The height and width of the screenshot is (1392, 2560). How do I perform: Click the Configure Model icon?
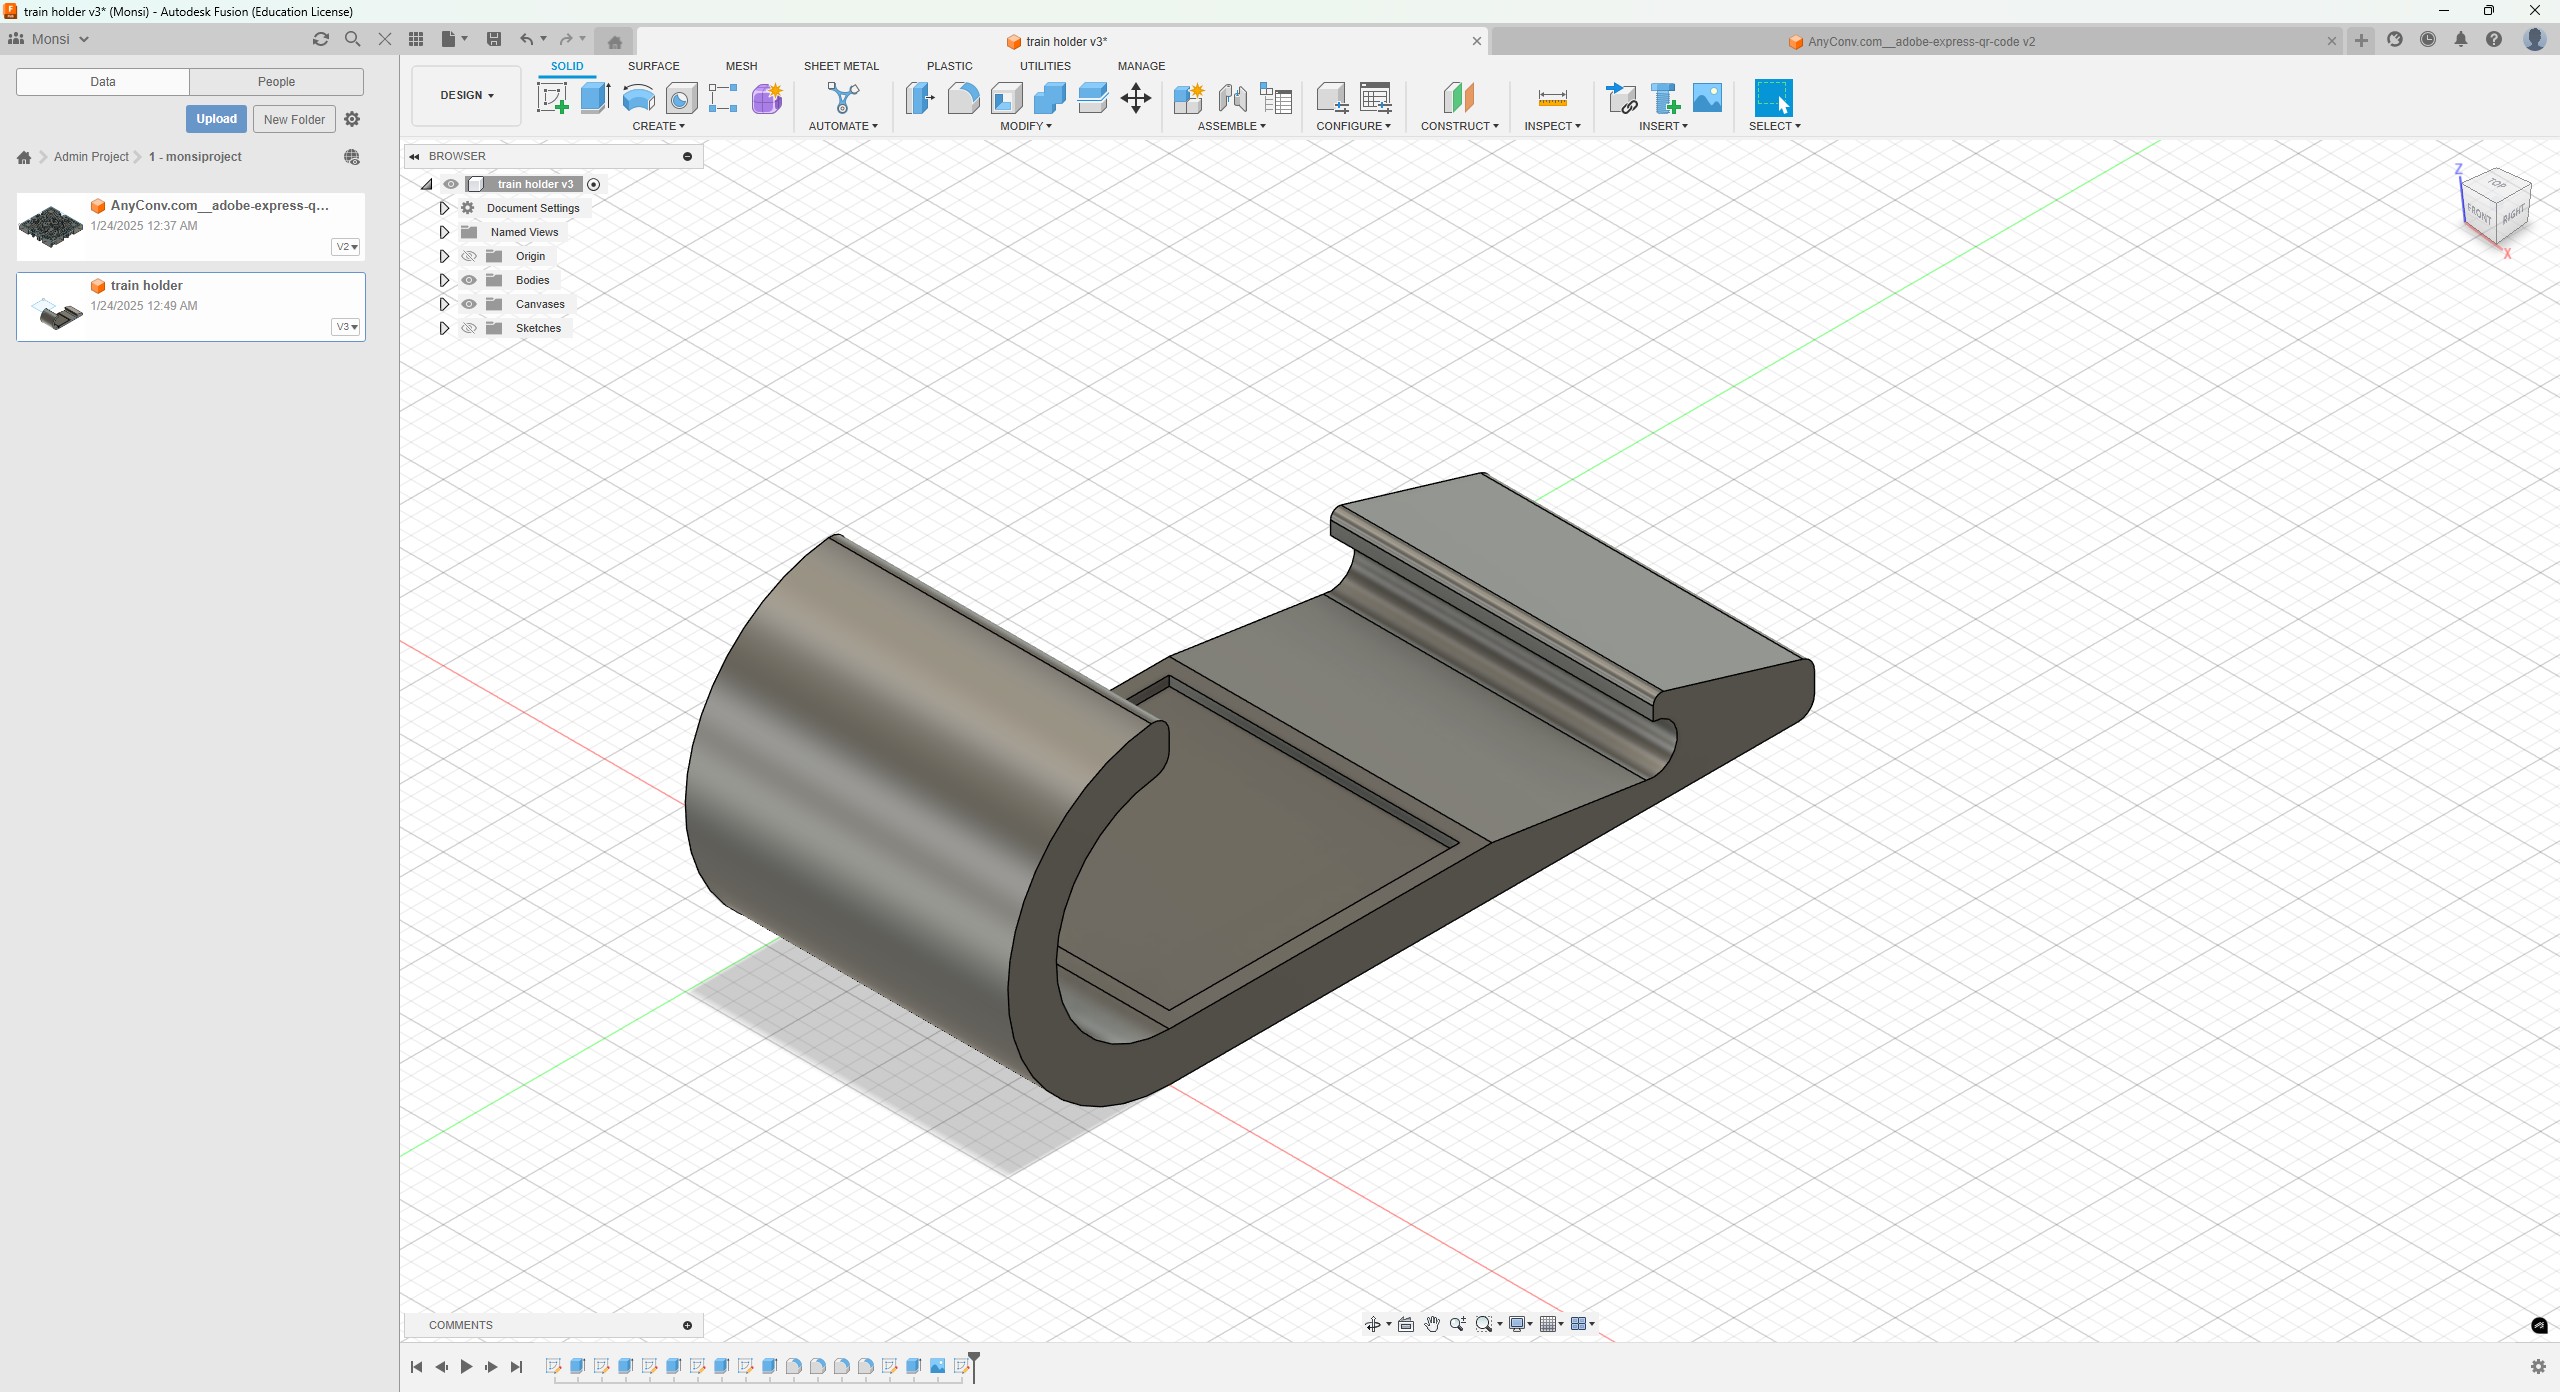(1332, 98)
